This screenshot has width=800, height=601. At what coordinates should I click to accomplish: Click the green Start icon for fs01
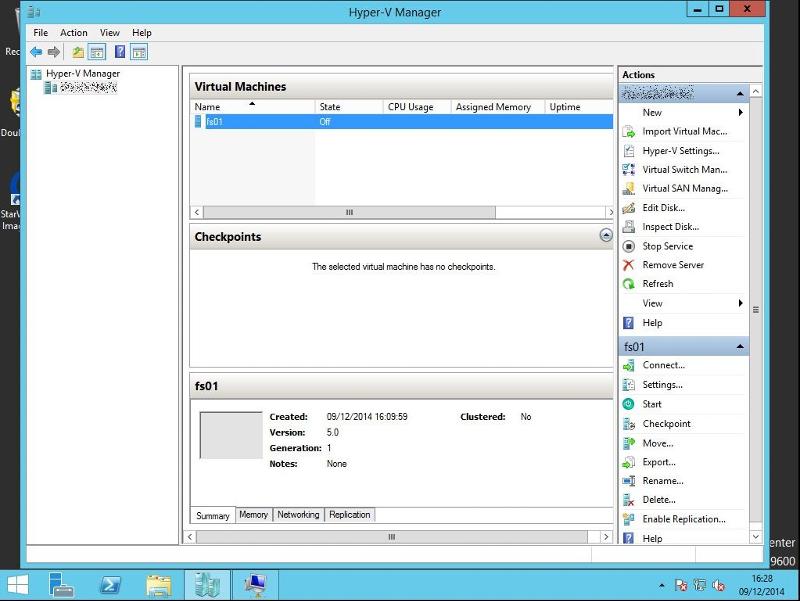coord(629,404)
